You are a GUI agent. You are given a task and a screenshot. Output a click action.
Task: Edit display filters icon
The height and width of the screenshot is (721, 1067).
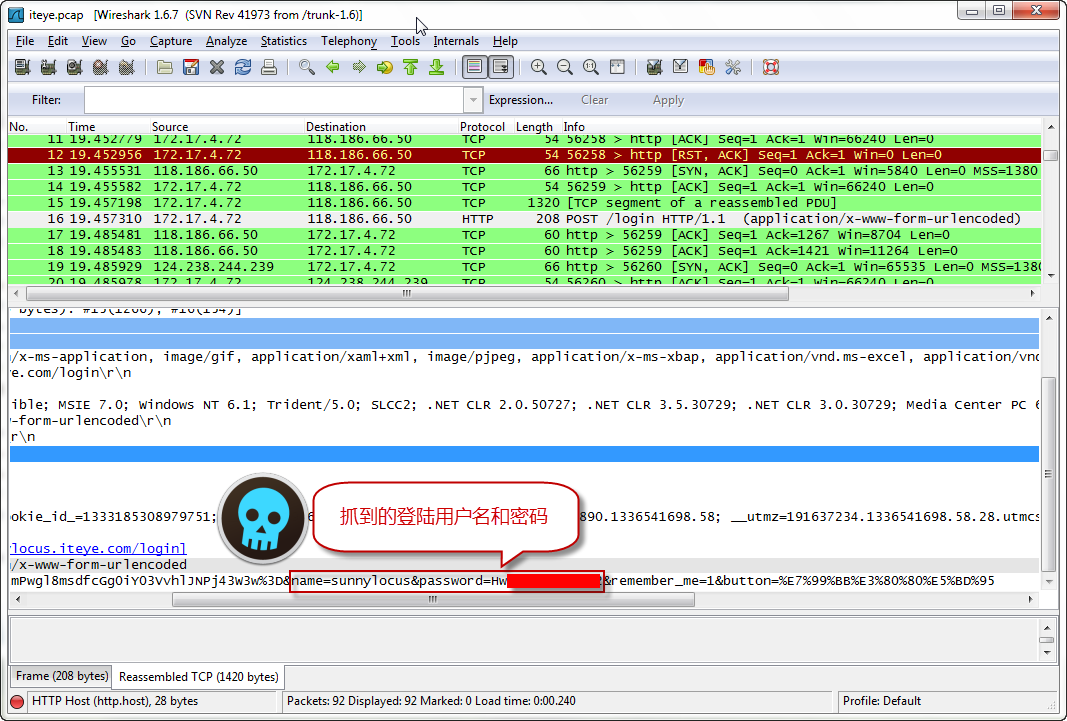click(680, 67)
